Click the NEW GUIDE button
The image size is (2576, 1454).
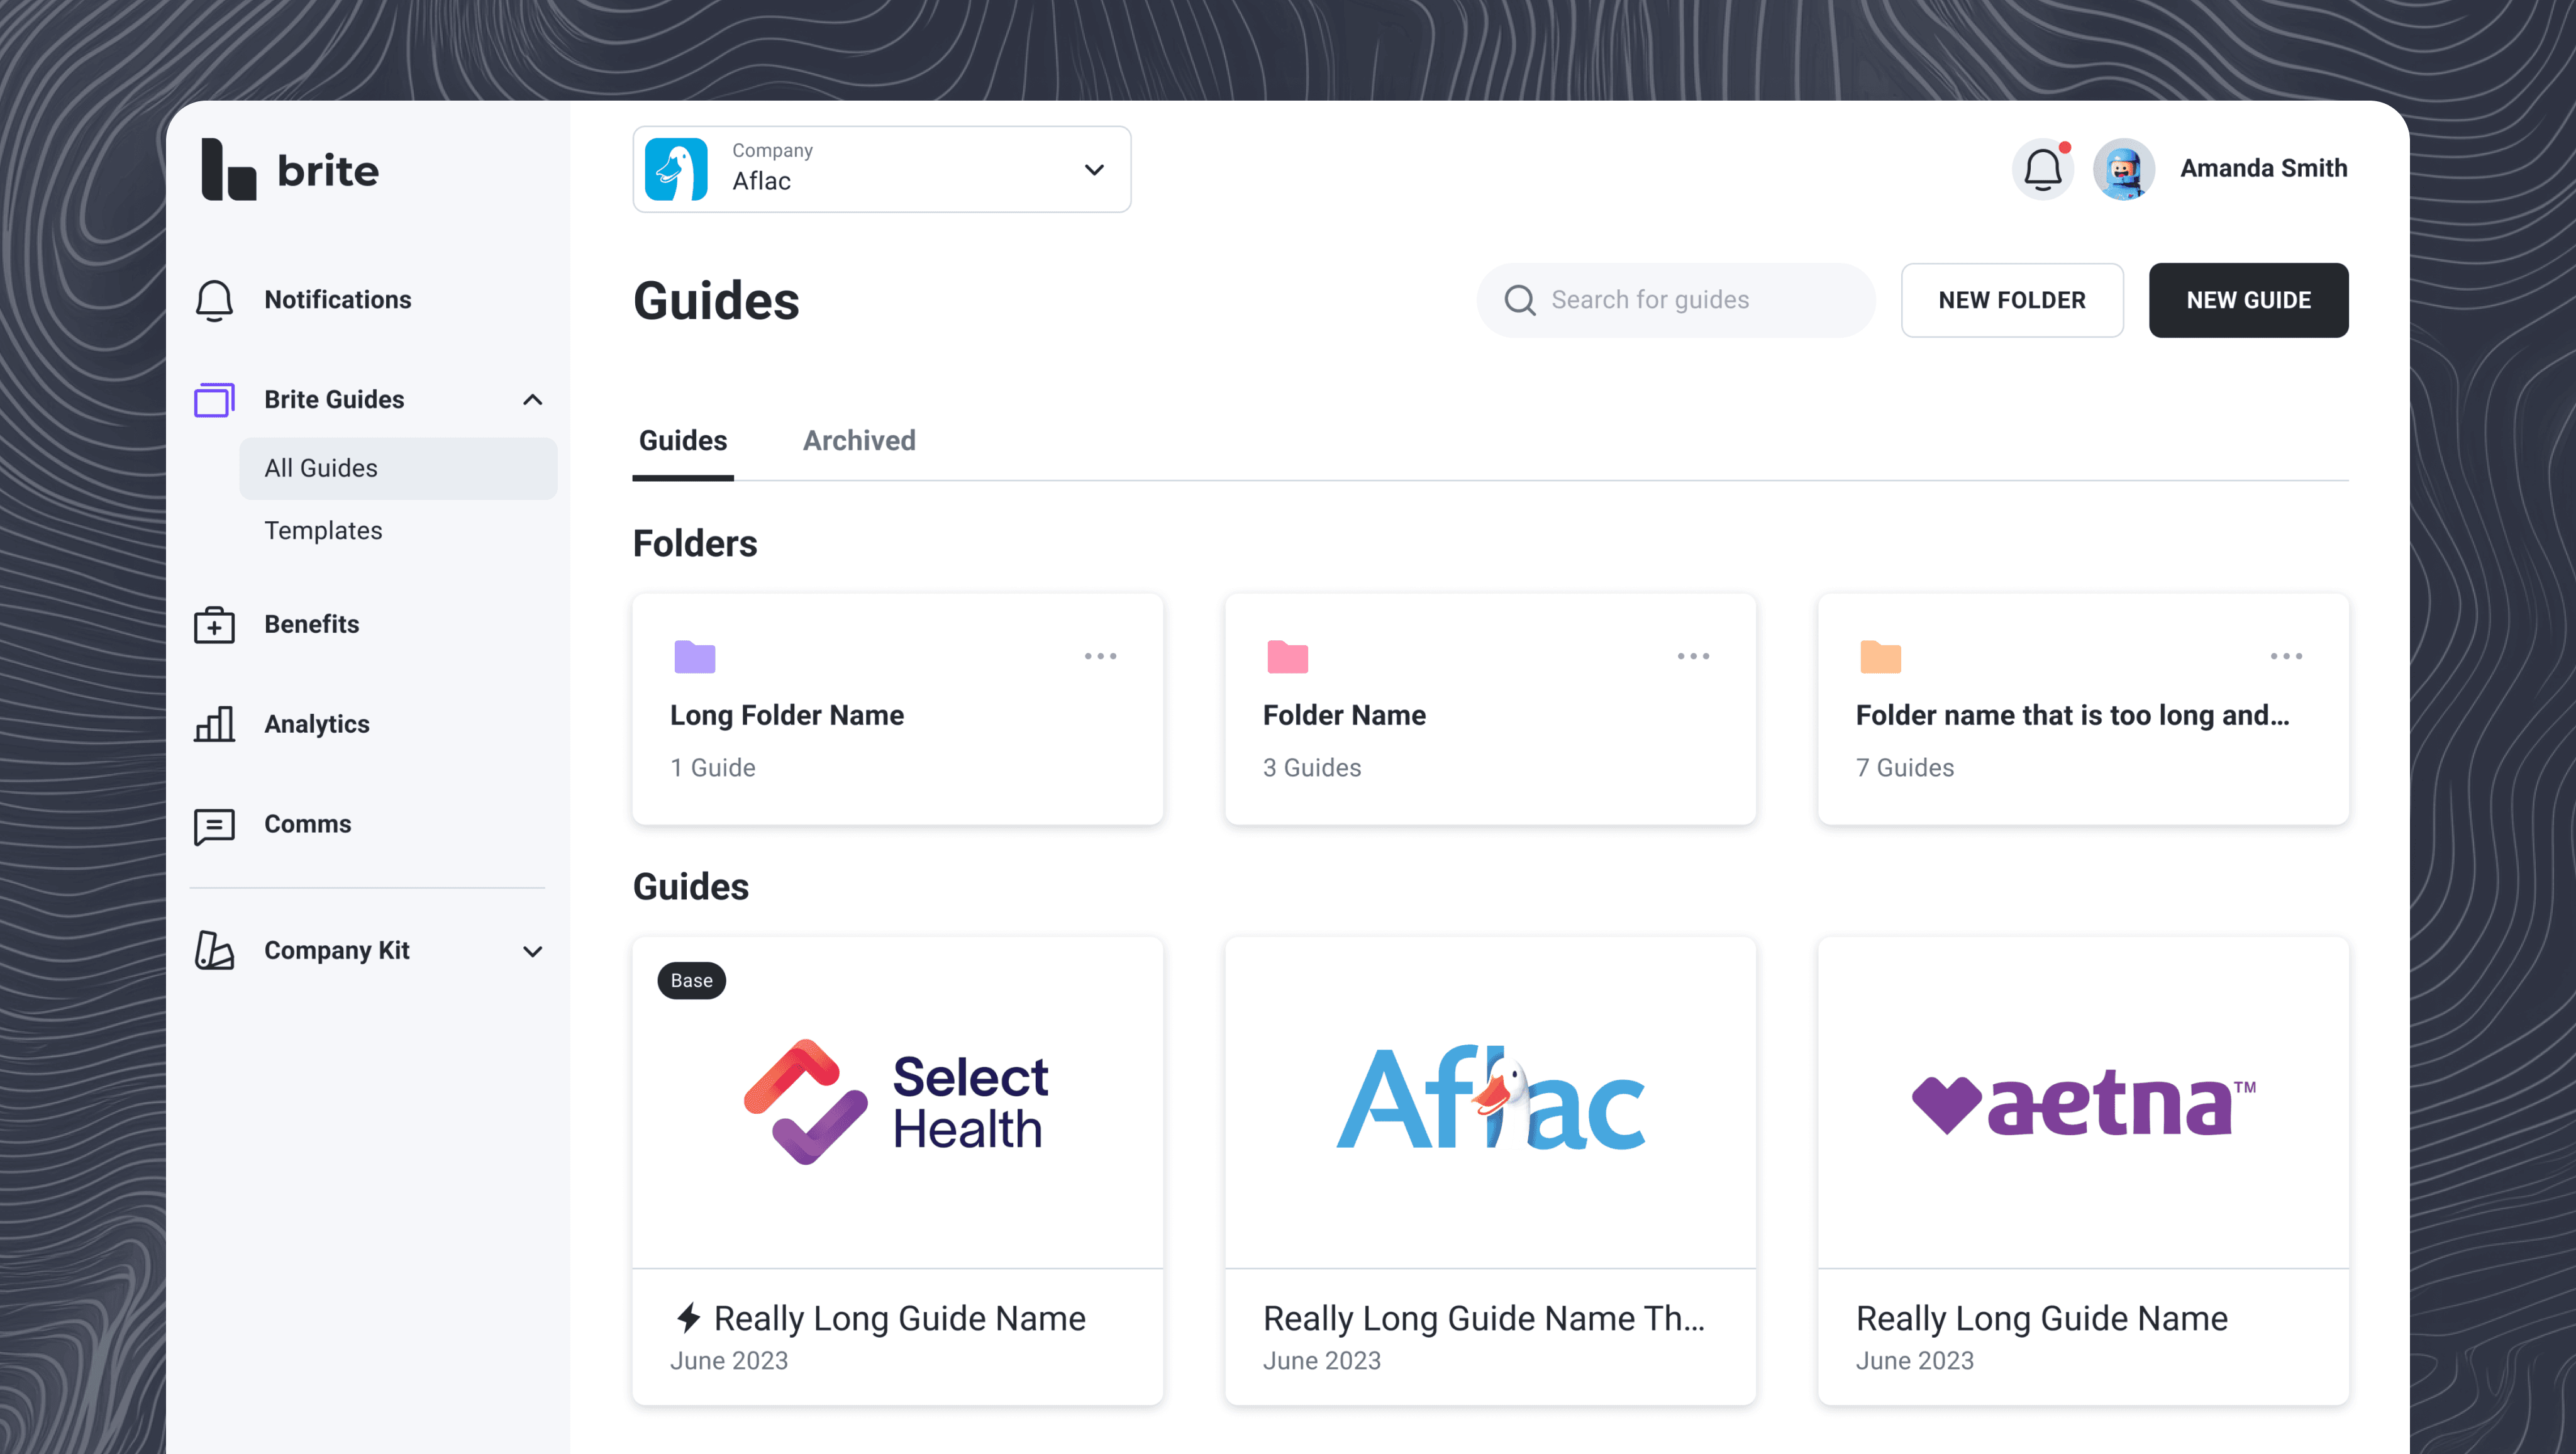pyautogui.click(x=2248, y=300)
